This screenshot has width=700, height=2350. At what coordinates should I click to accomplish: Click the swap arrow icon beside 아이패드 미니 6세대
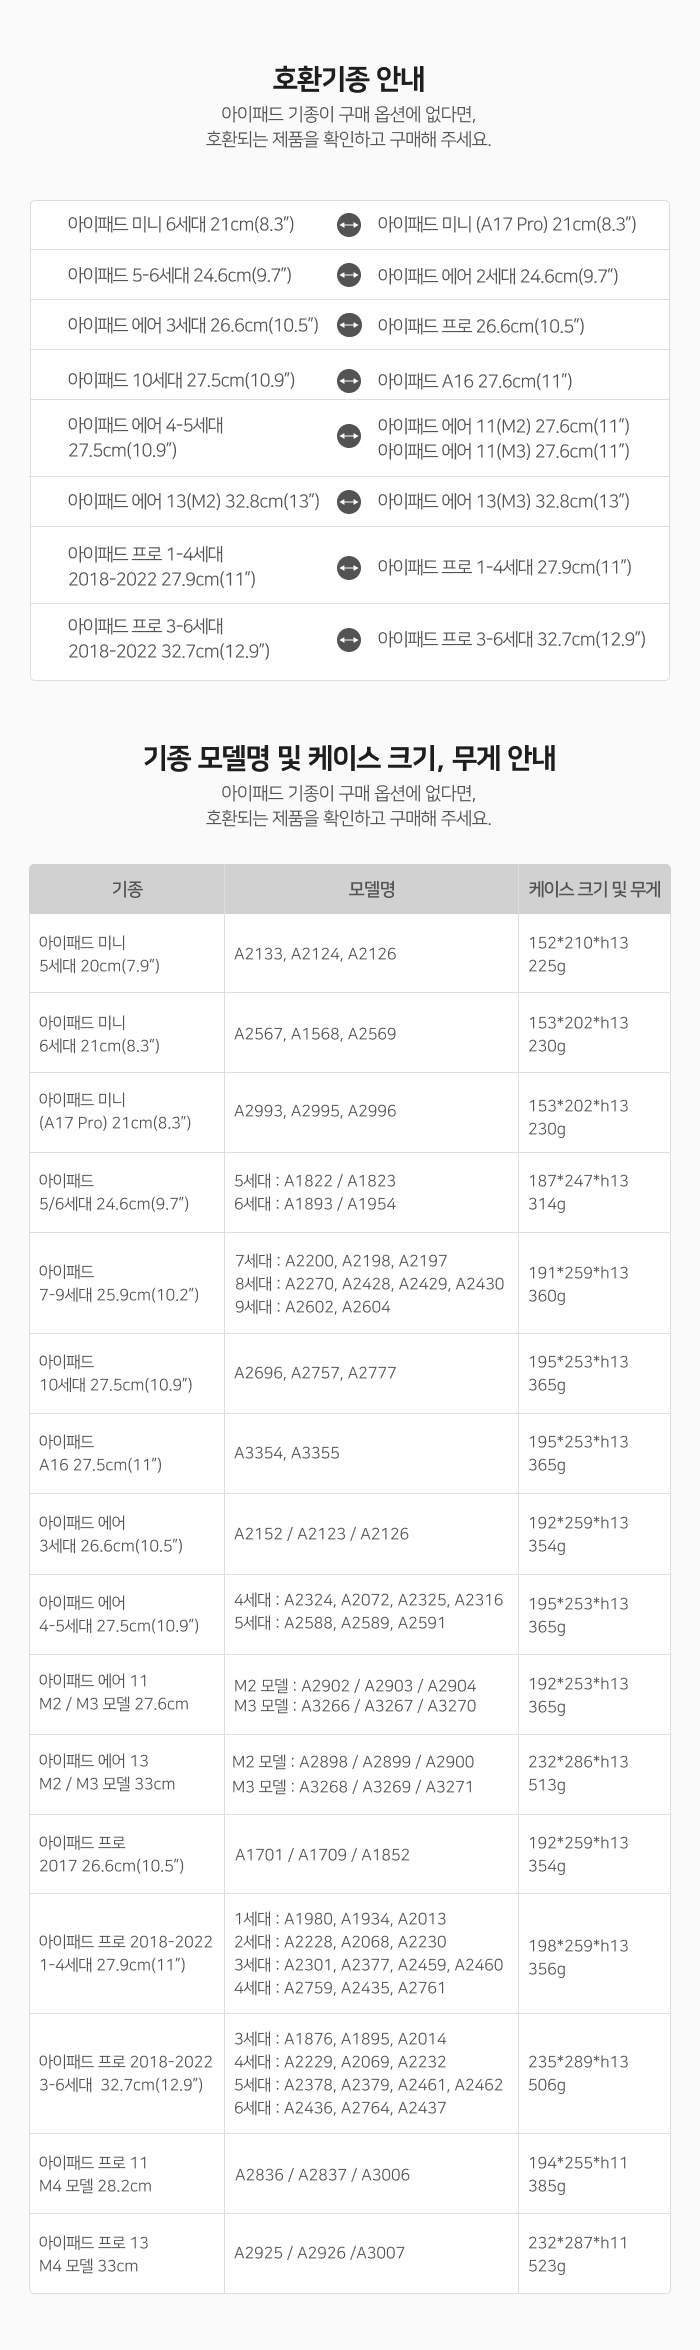pyautogui.click(x=348, y=225)
